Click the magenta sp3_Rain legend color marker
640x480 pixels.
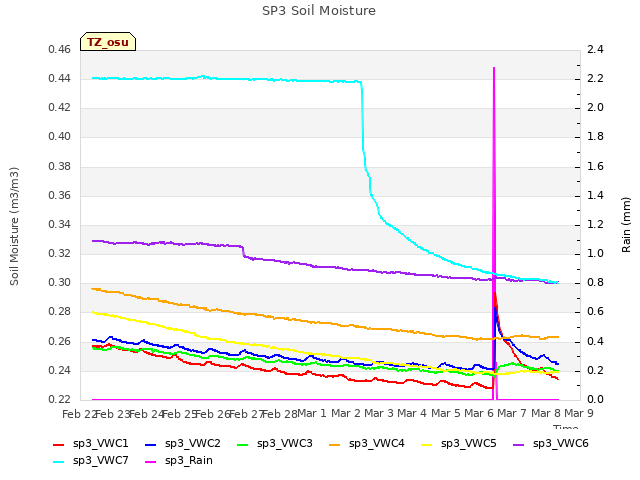point(151,462)
